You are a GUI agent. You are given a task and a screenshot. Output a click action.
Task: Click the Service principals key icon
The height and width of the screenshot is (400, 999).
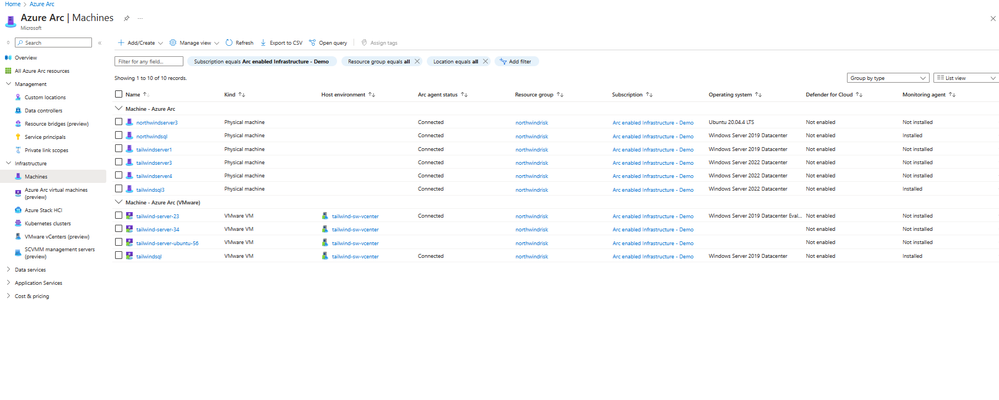pos(18,137)
